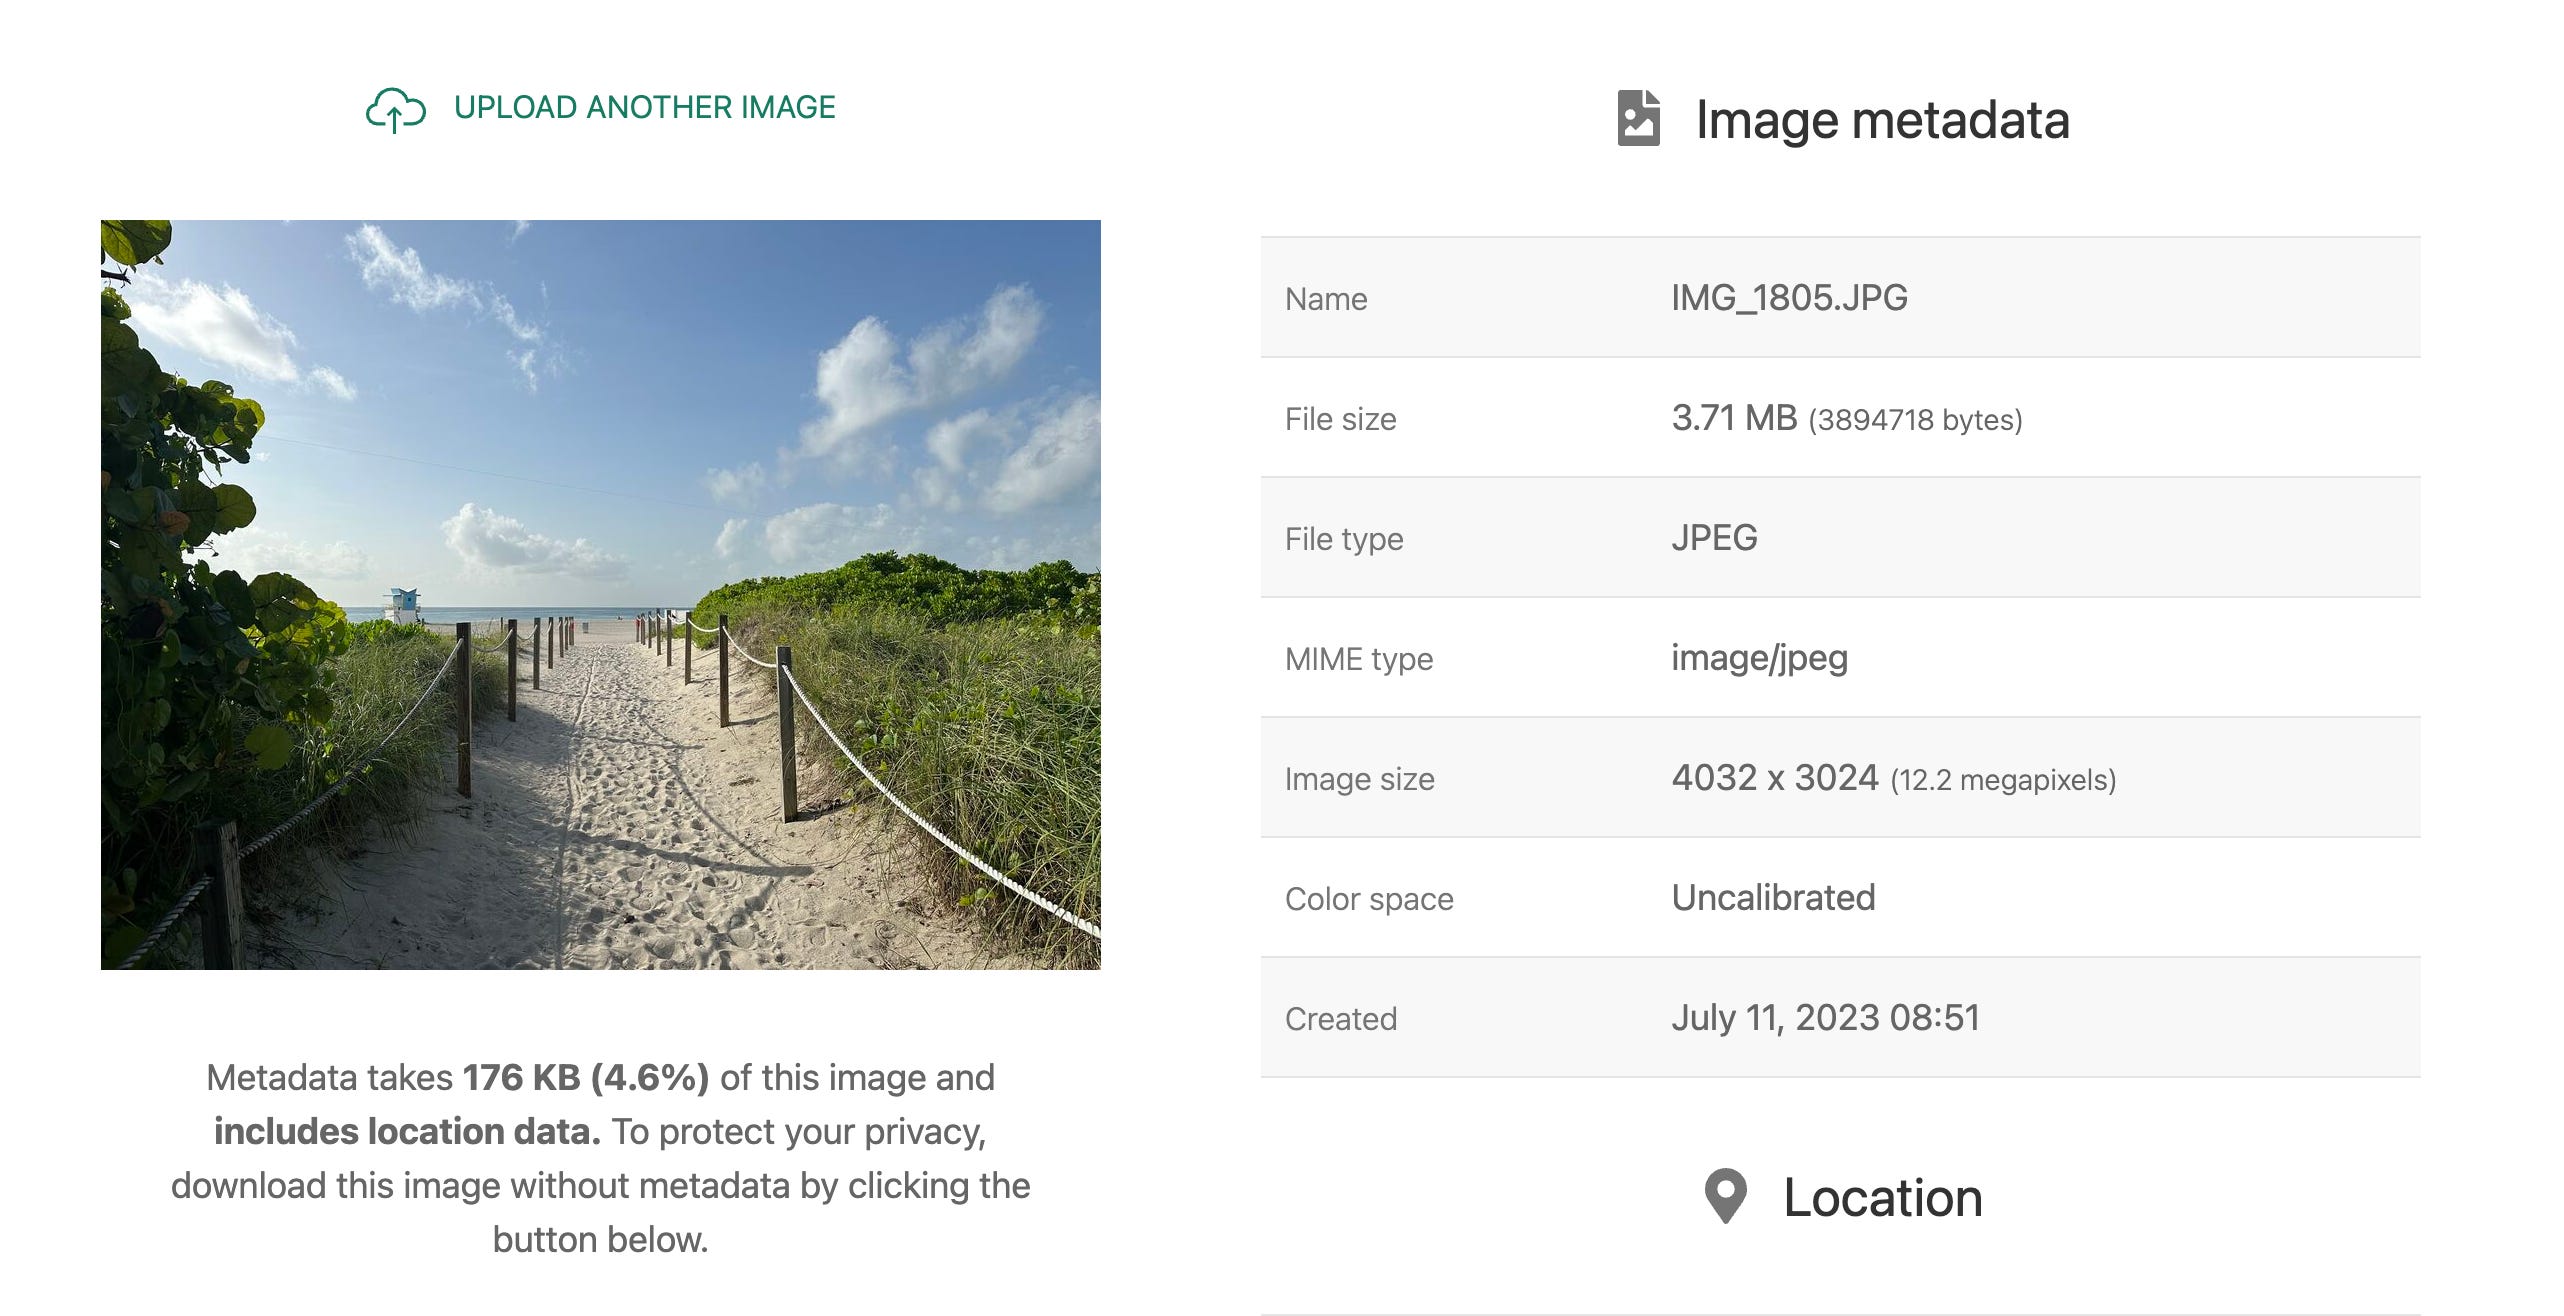
Task: Click the Image metadata file icon
Action: [1638, 119]
